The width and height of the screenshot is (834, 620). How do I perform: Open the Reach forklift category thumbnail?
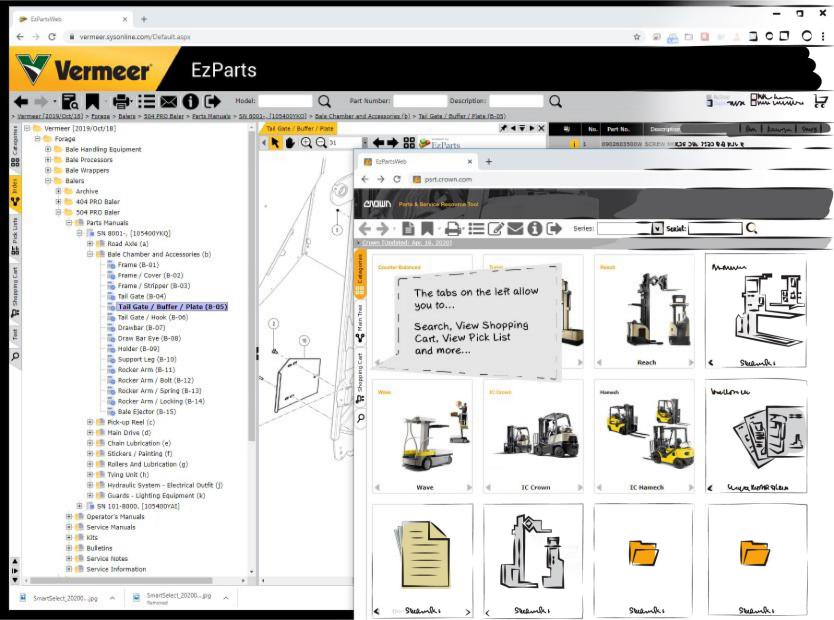tap(646, 311)
